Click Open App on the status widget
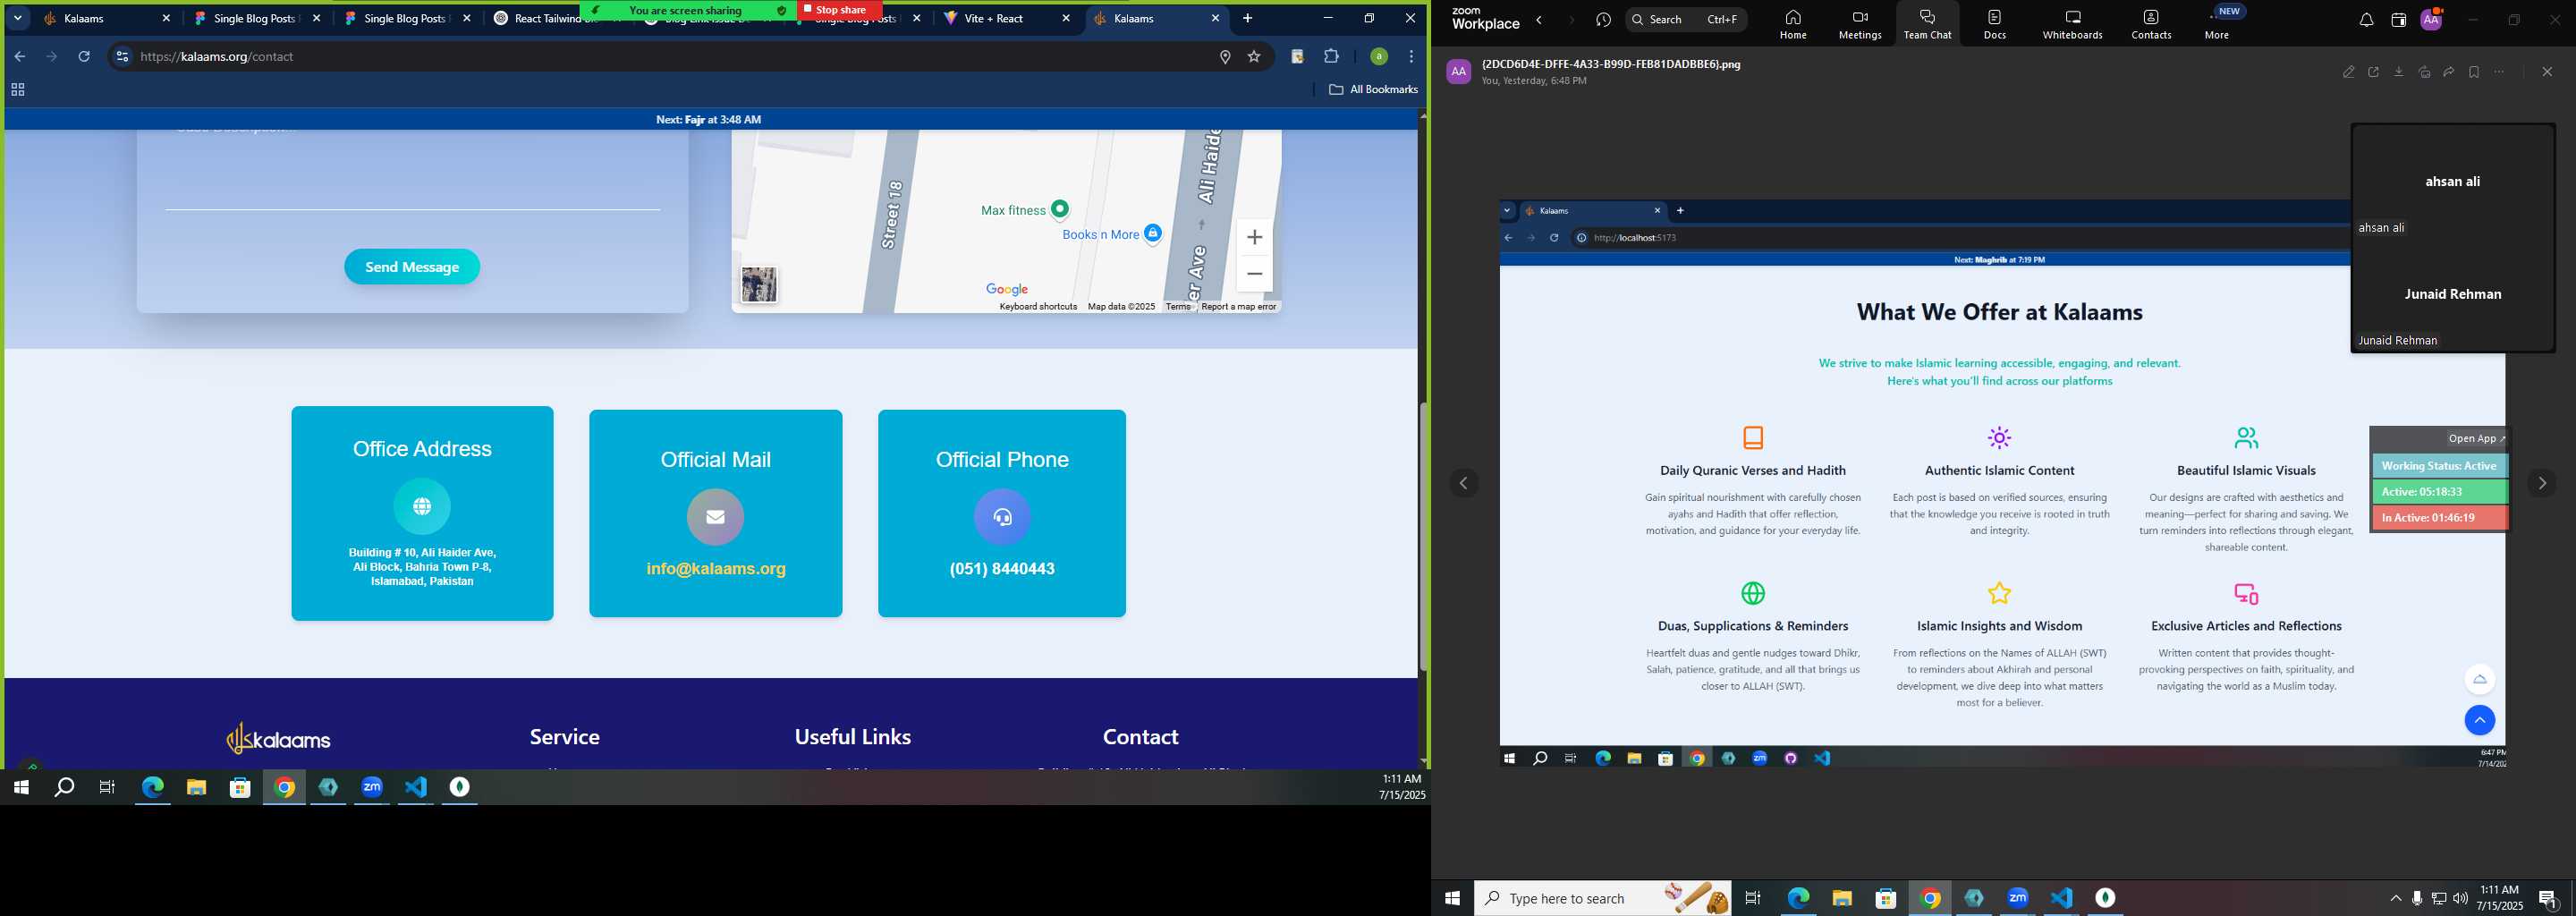The width and height of the screenshot is (2576, 916). [2476, 438]
